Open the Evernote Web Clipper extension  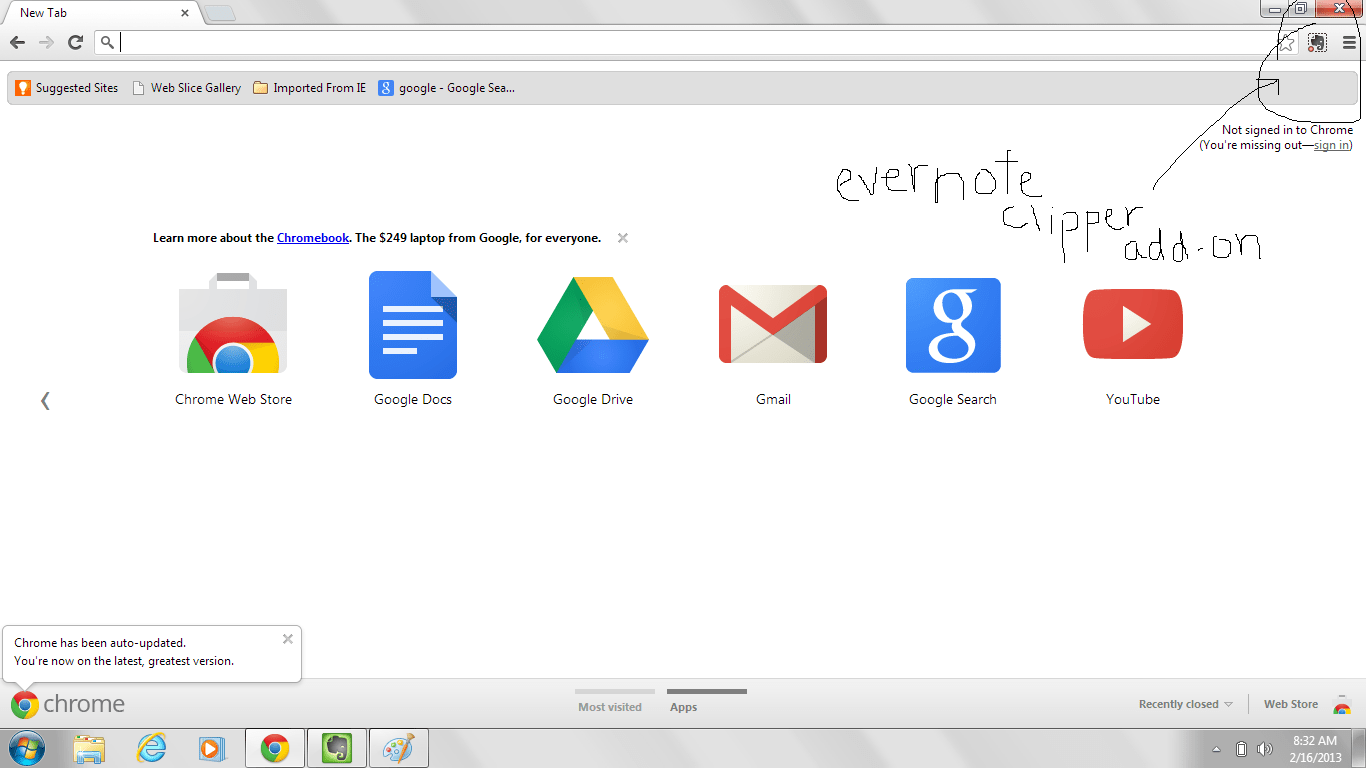1318,43
